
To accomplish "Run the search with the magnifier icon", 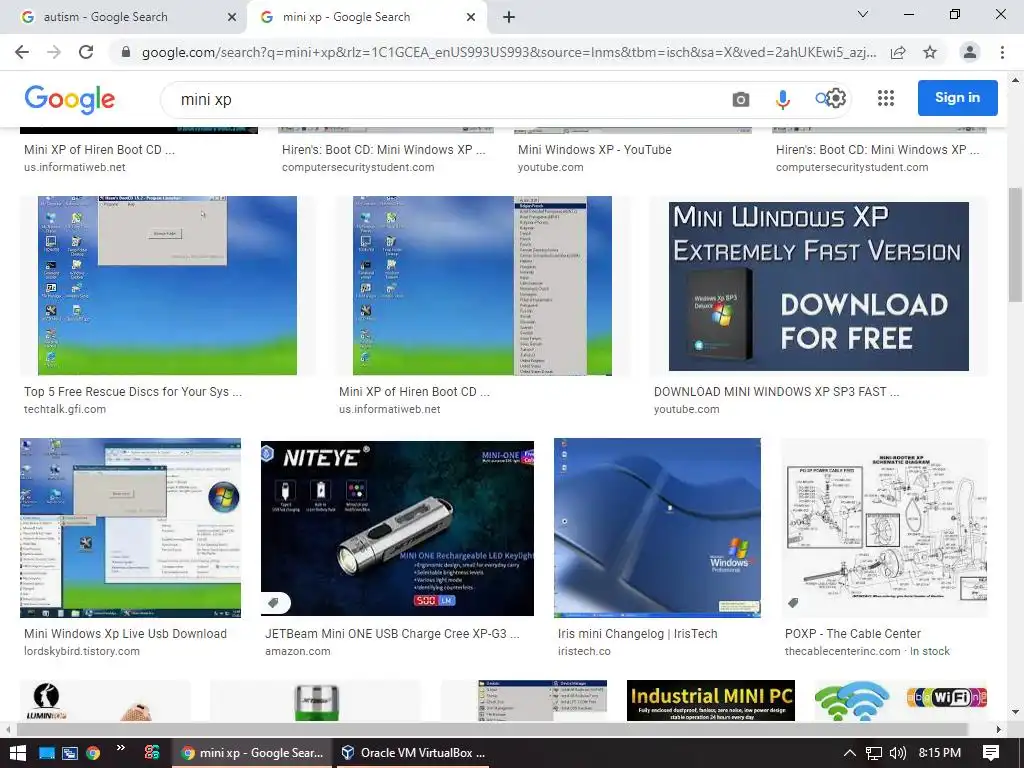I will point(821,99).
